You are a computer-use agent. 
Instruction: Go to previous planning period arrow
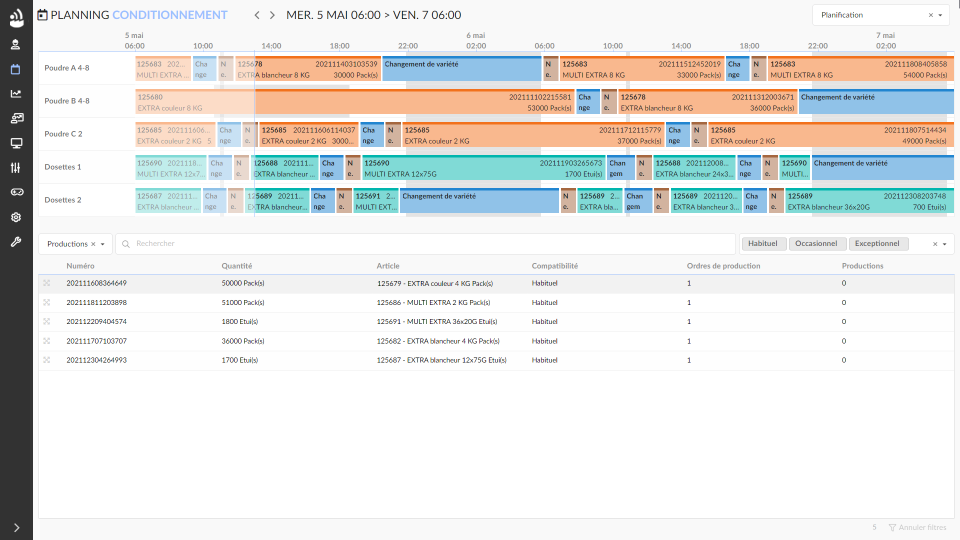coord(257,15)
